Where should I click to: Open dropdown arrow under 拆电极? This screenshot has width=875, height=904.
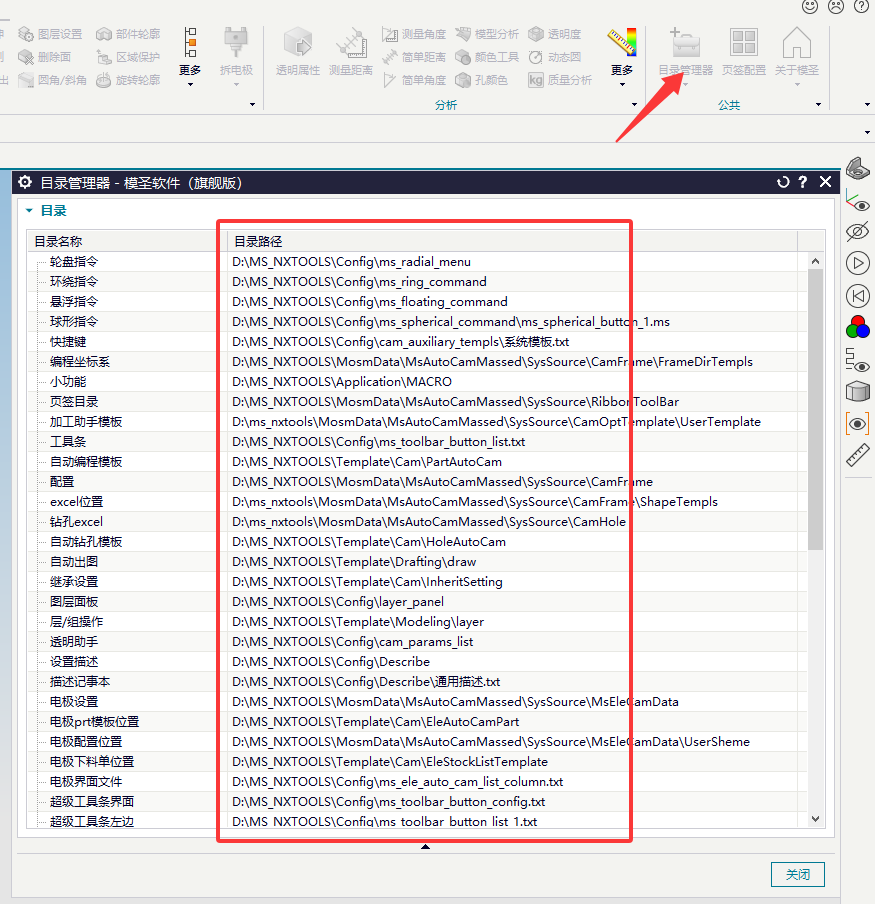point(236,84)
